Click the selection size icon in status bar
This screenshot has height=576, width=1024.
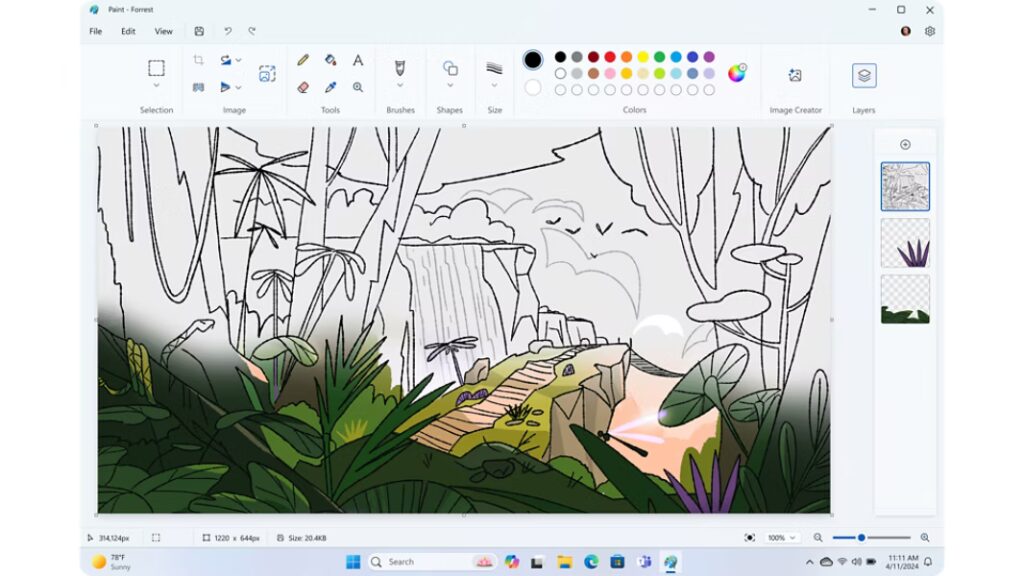click(x=155, y=537)
